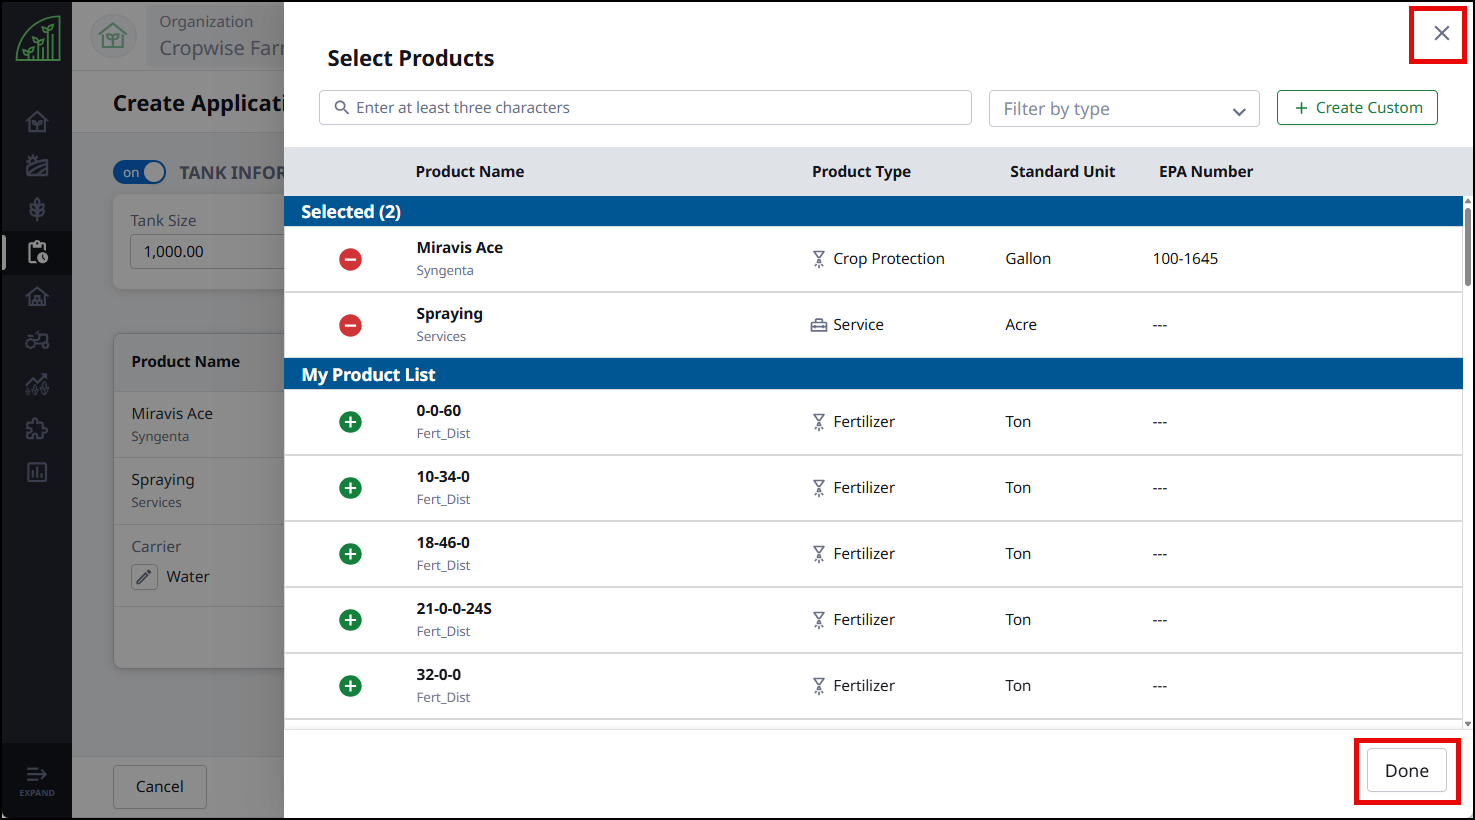Add 0-0-60 fertilizer with green plus
The image size is (1475, 820).
coord(350,422)
